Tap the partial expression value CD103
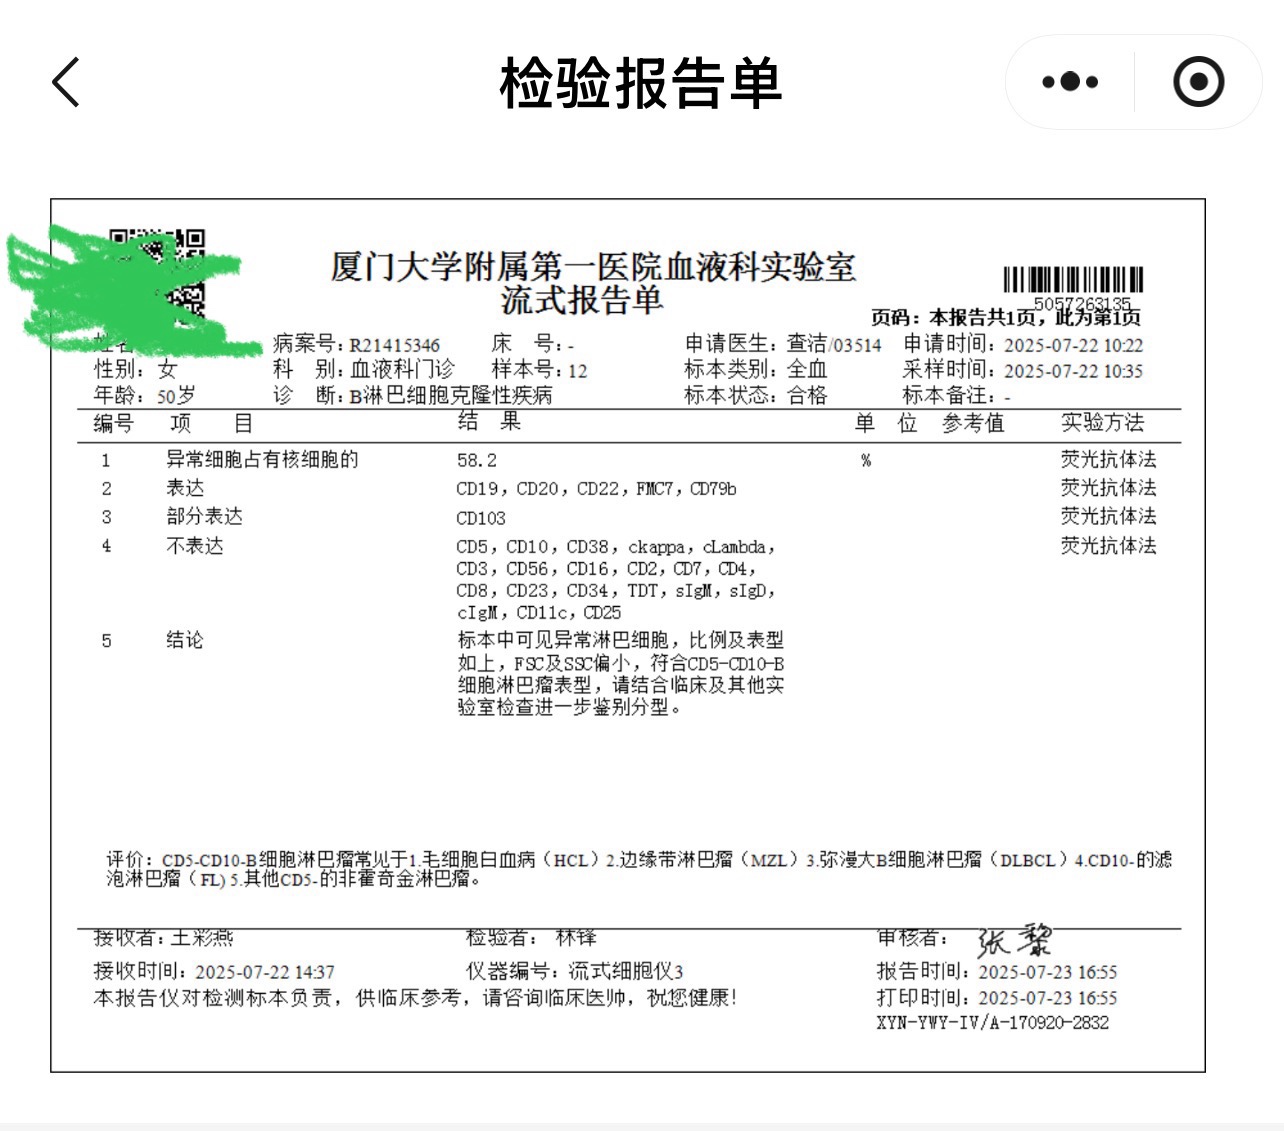 tap(481, 518)
